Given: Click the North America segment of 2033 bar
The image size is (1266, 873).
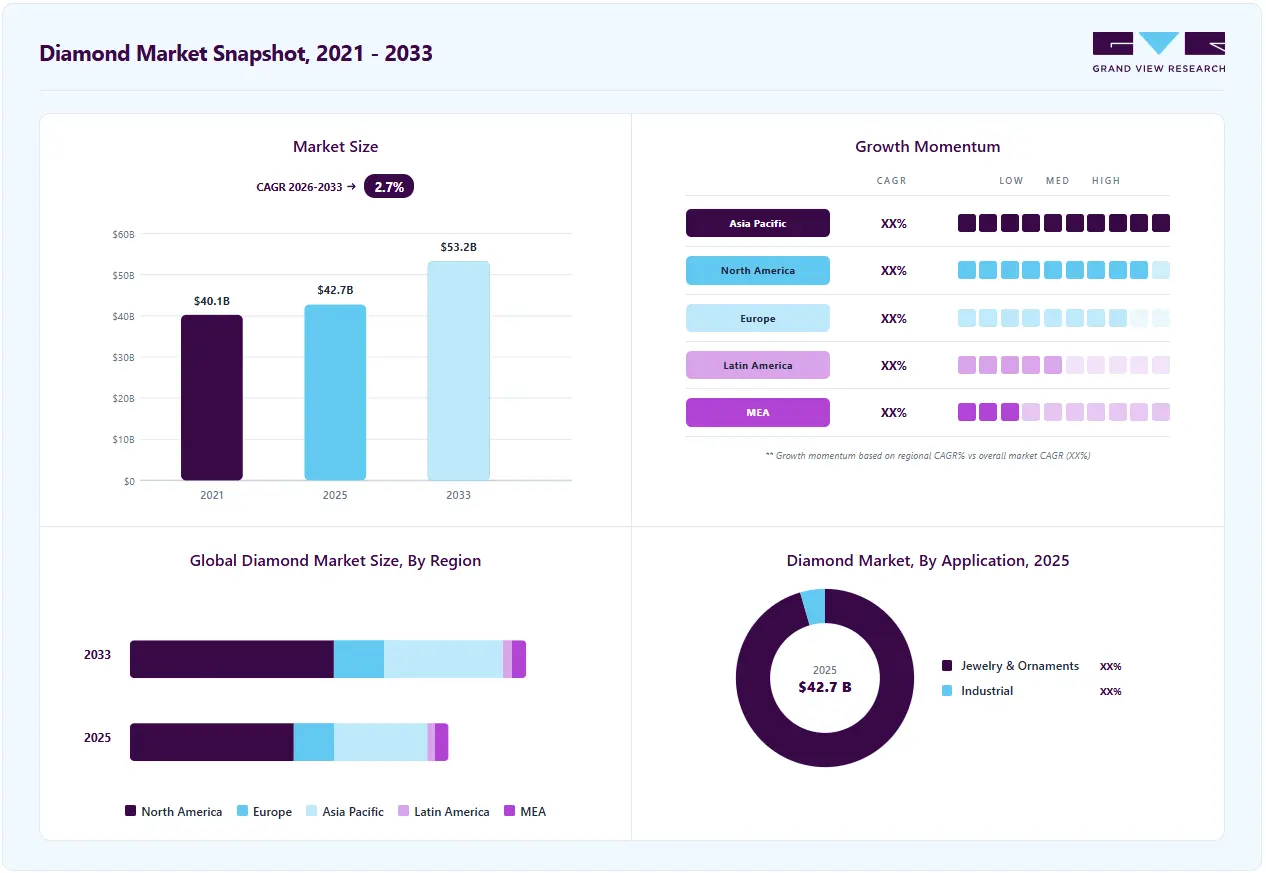Looking at the screenshot, I should [232, 659].
